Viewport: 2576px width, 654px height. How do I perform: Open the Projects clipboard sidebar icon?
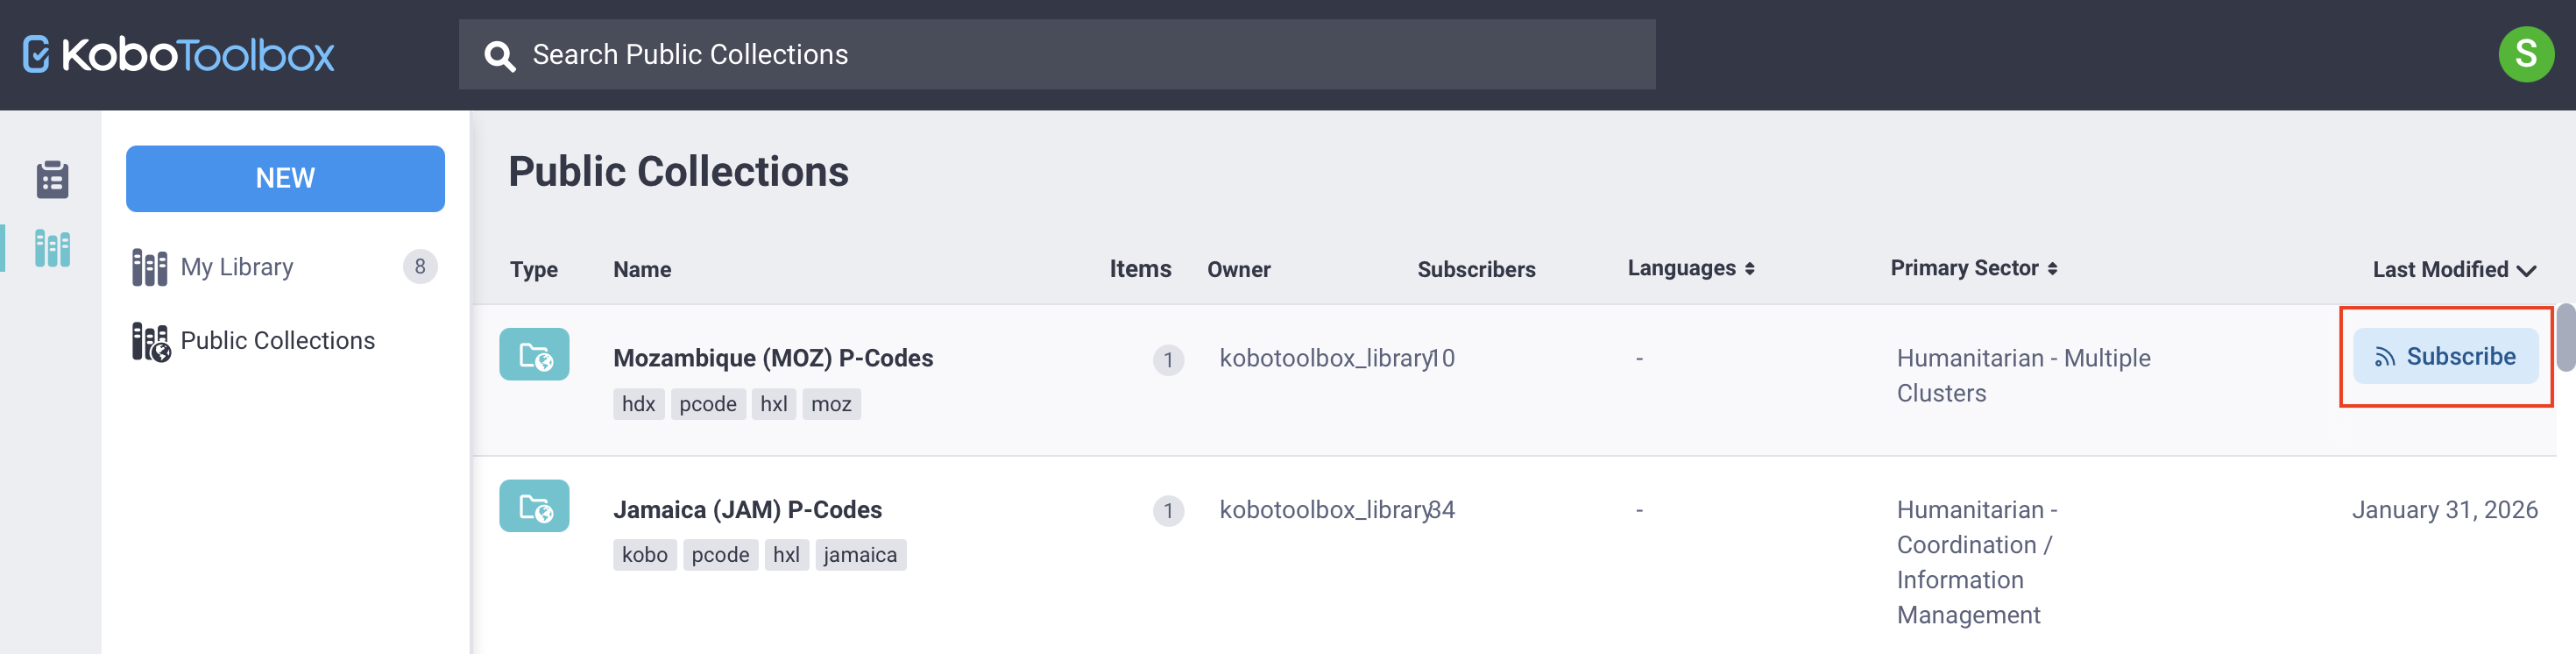click(x=52, y=180)
